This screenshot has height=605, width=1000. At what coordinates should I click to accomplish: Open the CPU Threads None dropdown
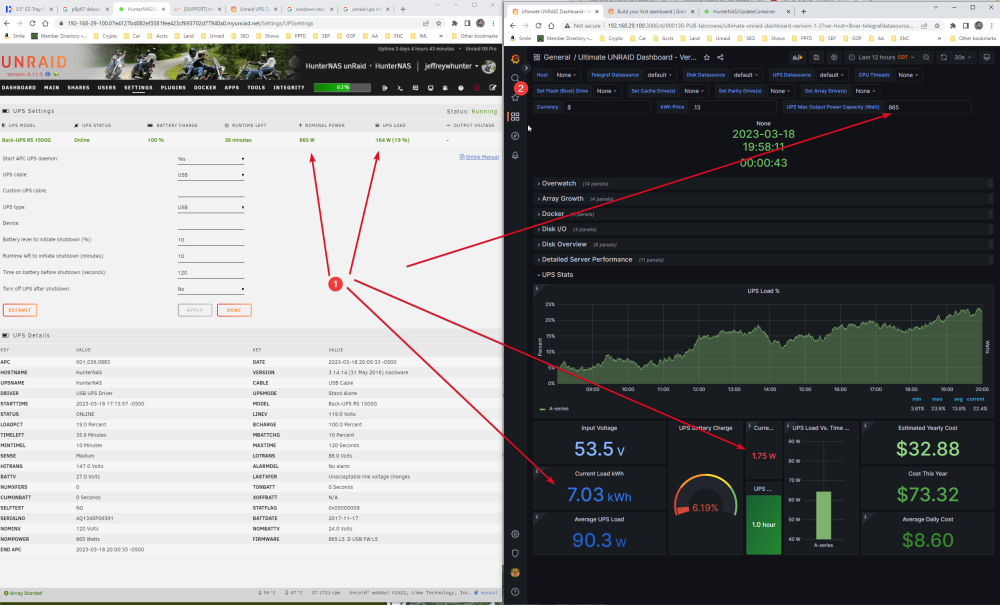908,75
